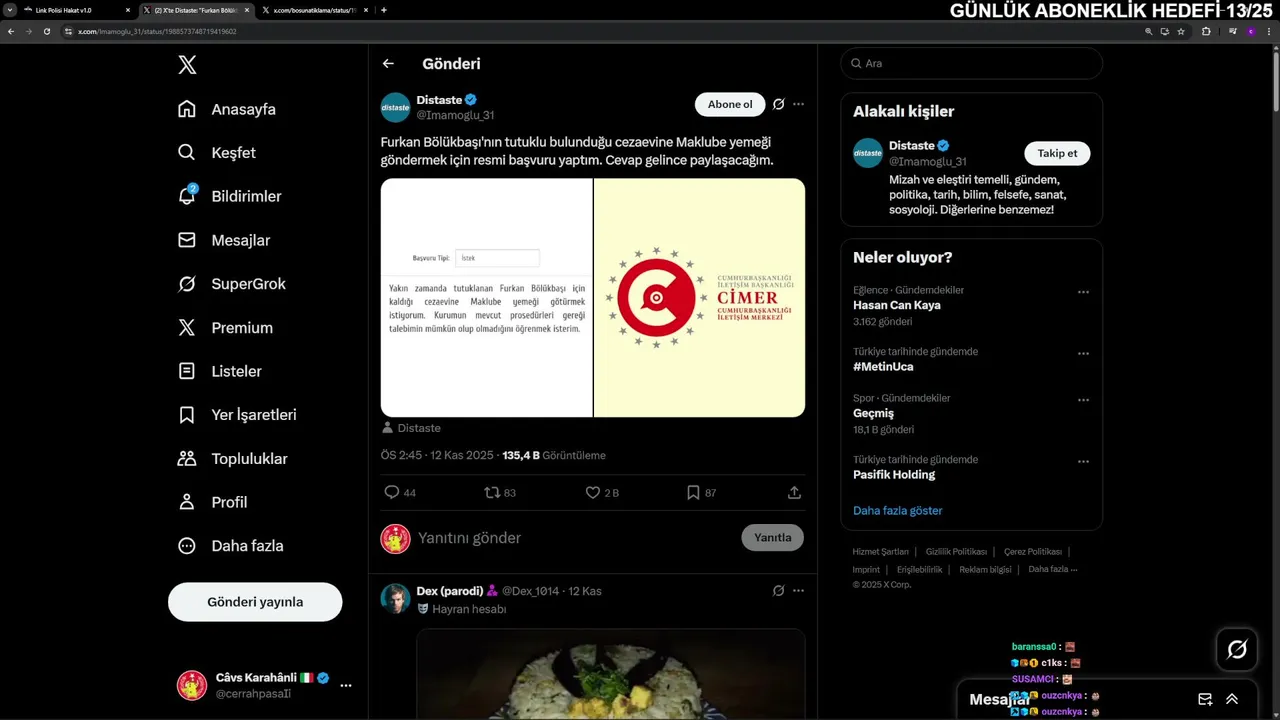This screenshot has height=720, width=1280.
Task: Click the X logo at top of sidebar
Action: click(x=187, y=65)
